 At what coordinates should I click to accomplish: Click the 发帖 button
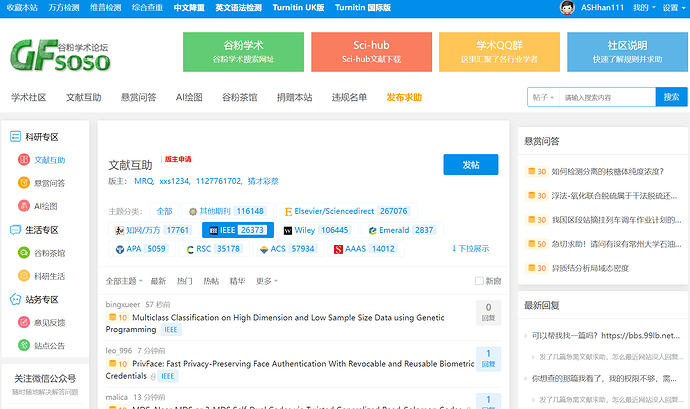click(x=471, y=165)
